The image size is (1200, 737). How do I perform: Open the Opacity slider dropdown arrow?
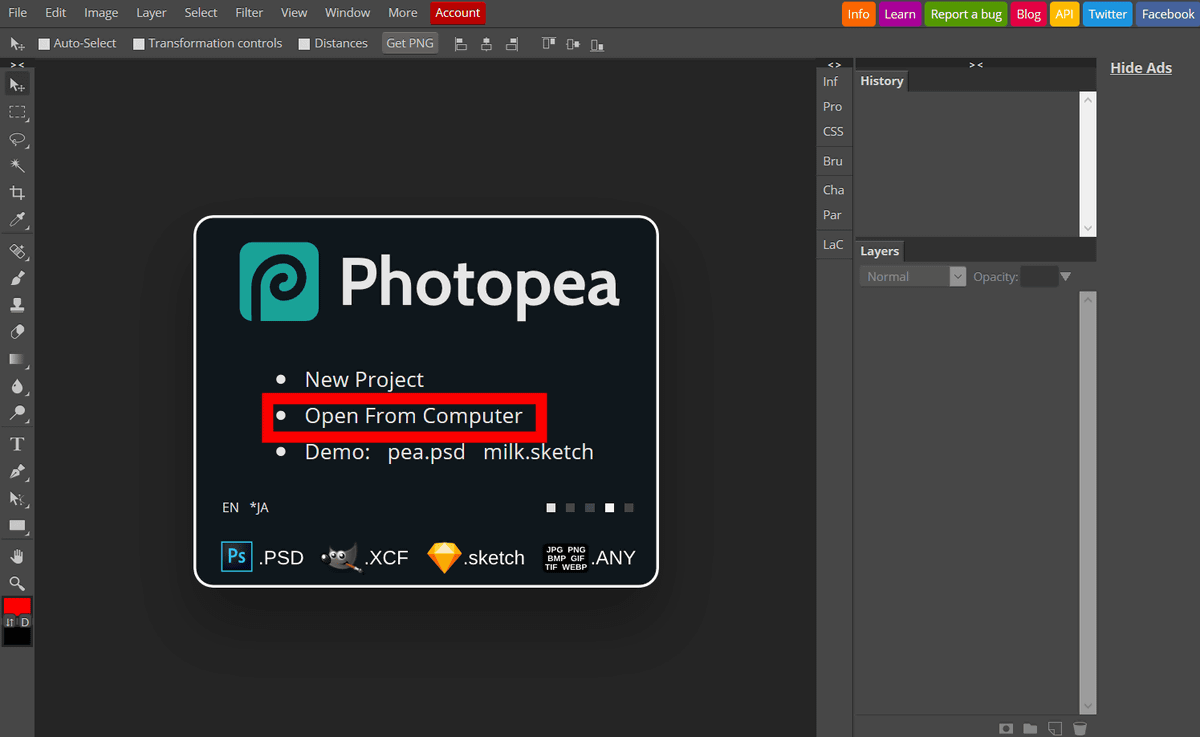click(x=1065, y=277)
